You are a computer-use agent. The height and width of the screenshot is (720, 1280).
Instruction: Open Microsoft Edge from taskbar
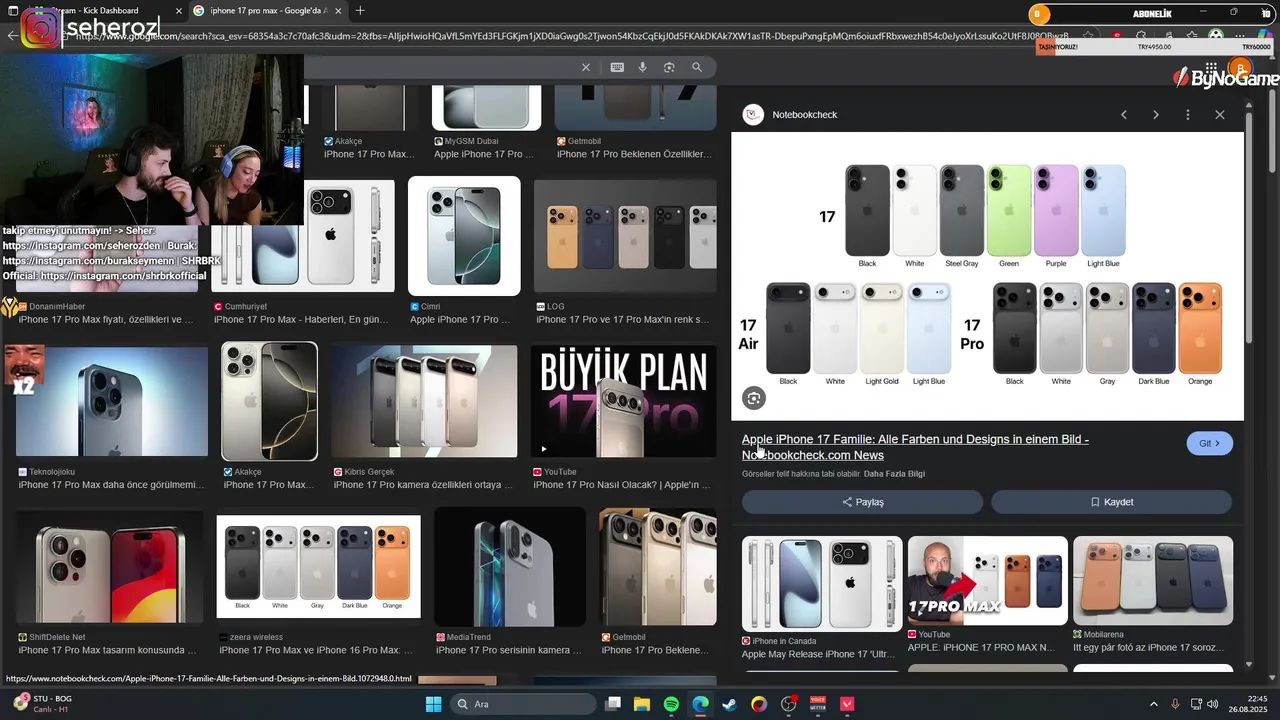coord(701,704)
